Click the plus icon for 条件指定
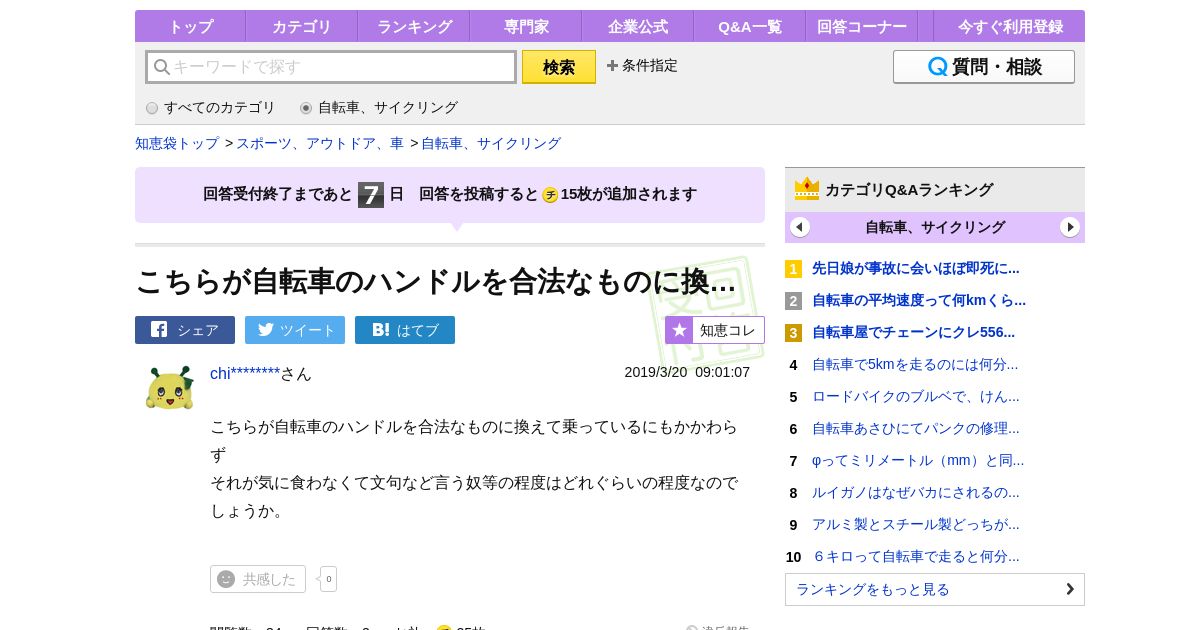1200x630 pixels. coord(612,66)
